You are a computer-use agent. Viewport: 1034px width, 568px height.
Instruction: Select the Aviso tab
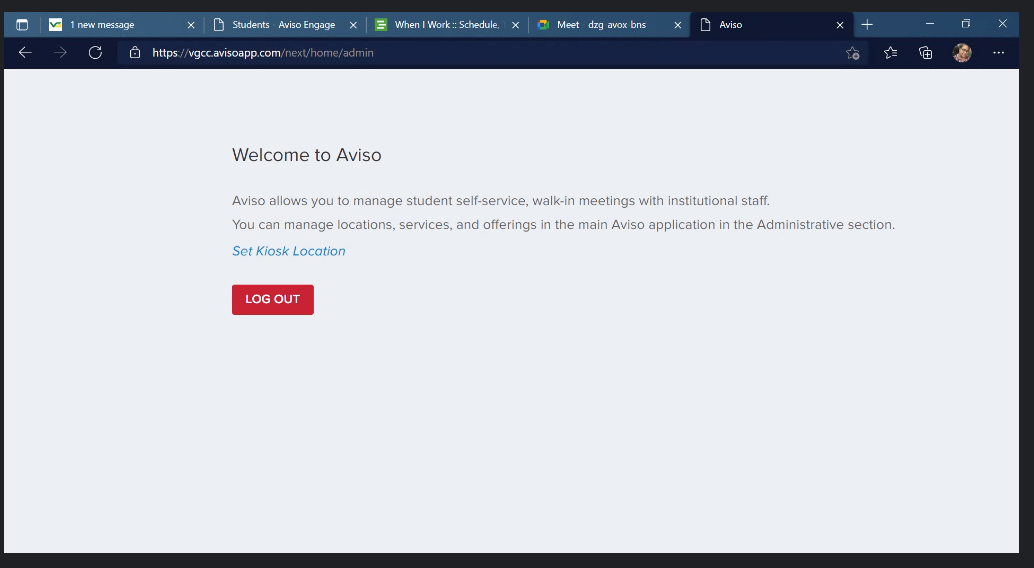[772, 25]
